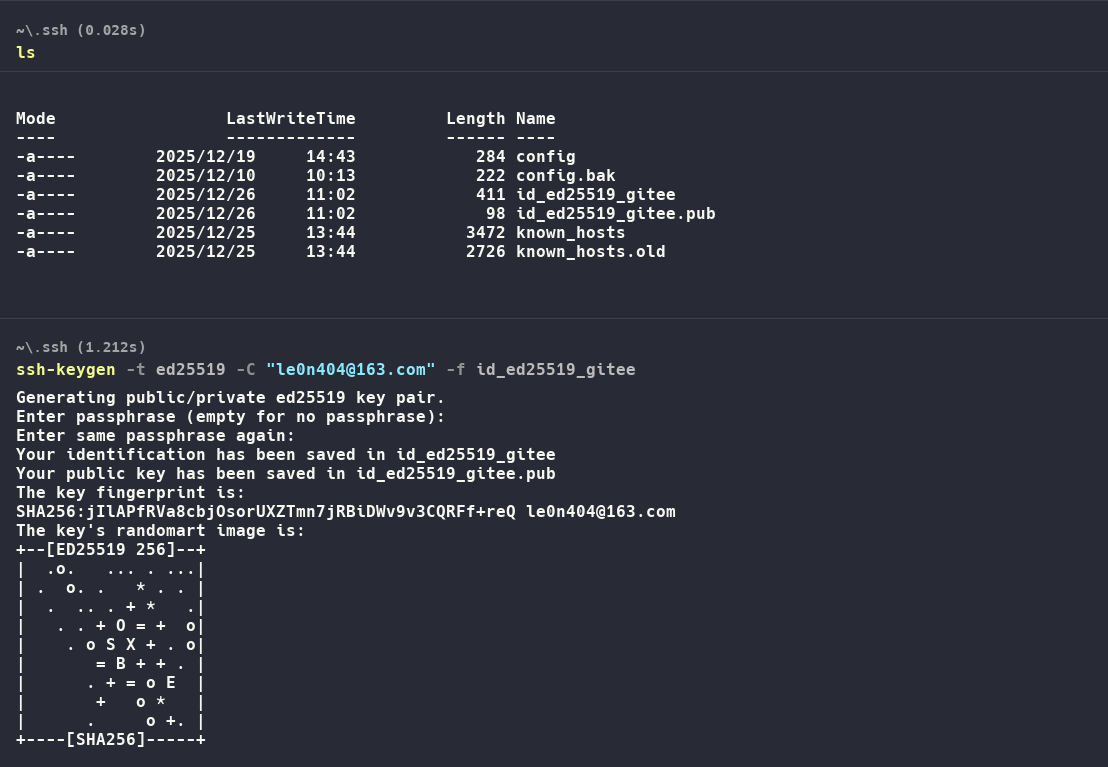Select the second block header showing 1.212s
This screenshot has height=767, width=1108.
pos(81,347)
